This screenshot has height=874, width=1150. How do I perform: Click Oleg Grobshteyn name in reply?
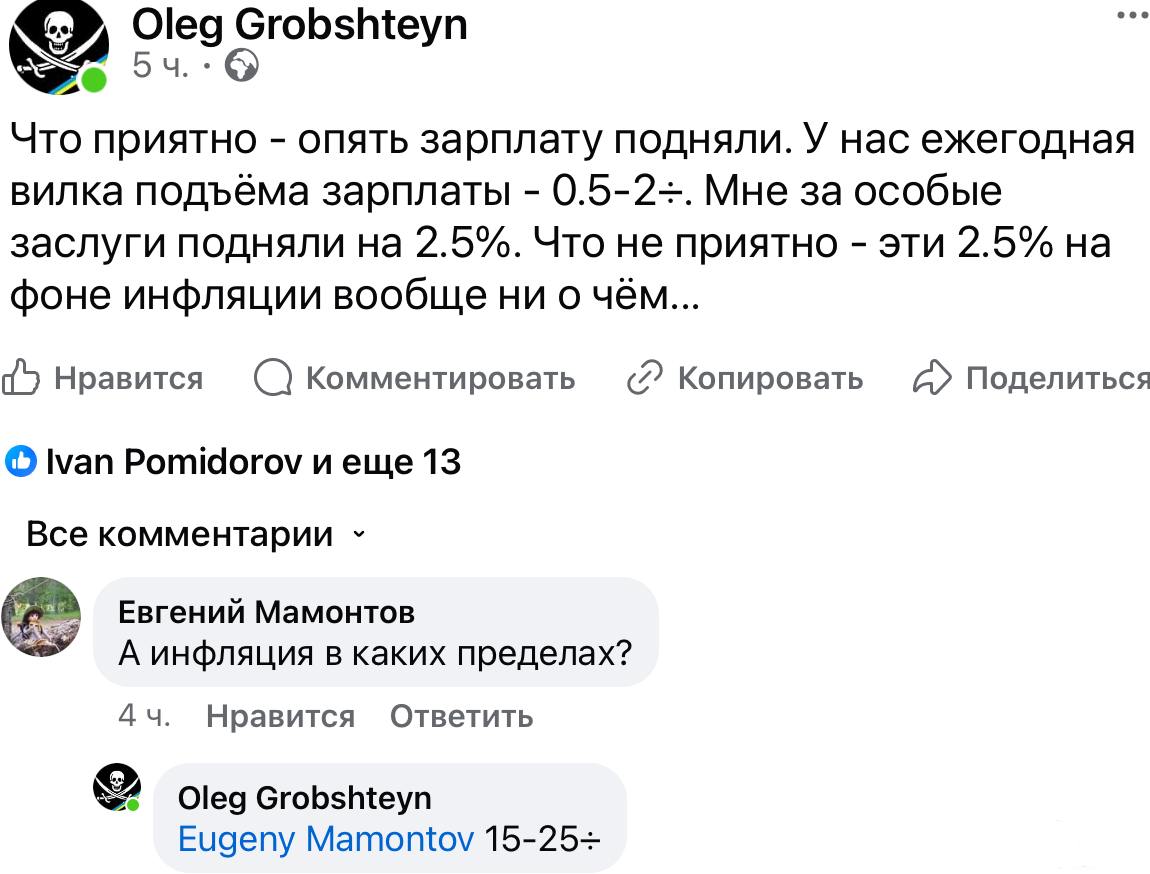click(304, 798)
